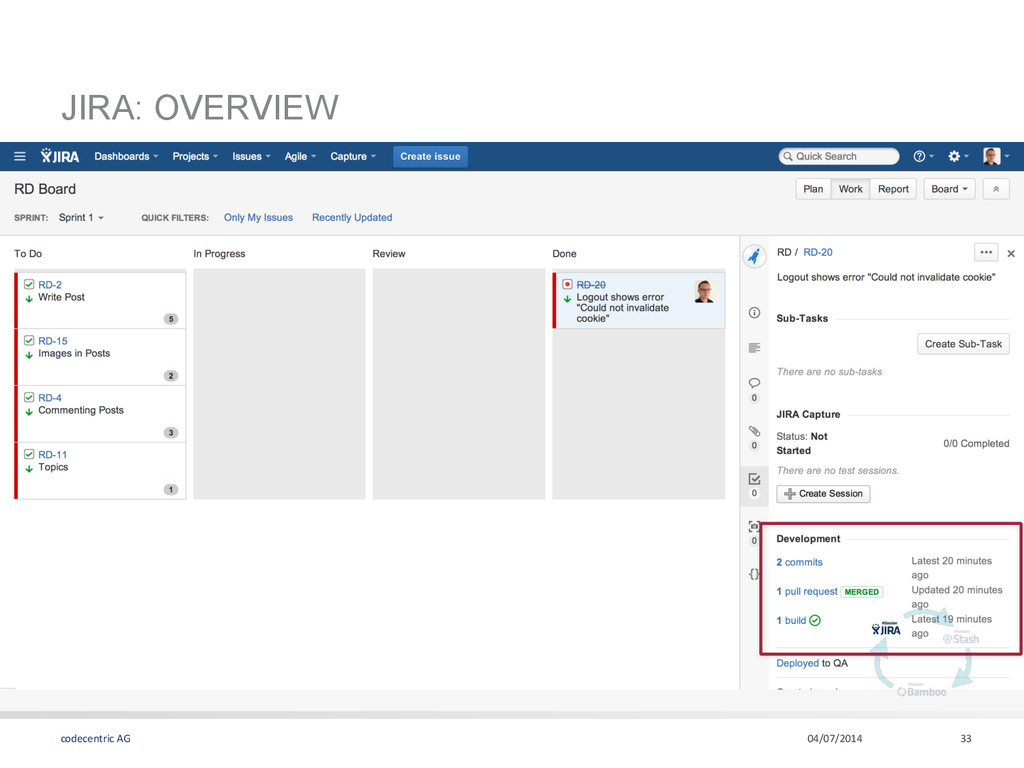Select the Topics card text

click(x=53, y=467)
